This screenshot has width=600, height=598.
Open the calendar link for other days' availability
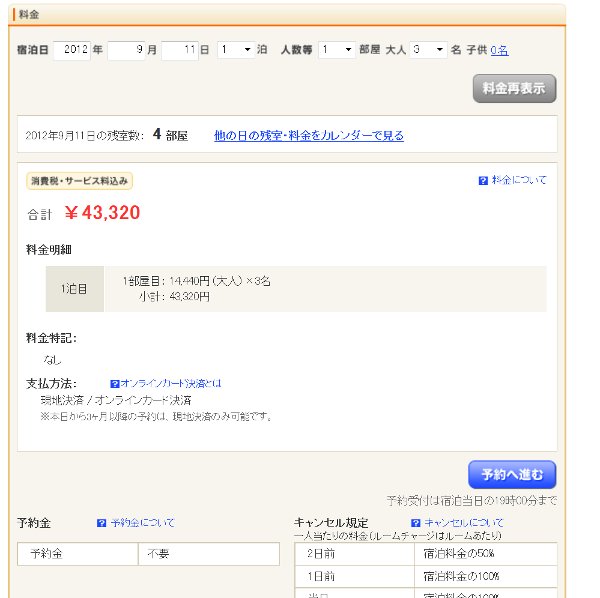(309, 135)
